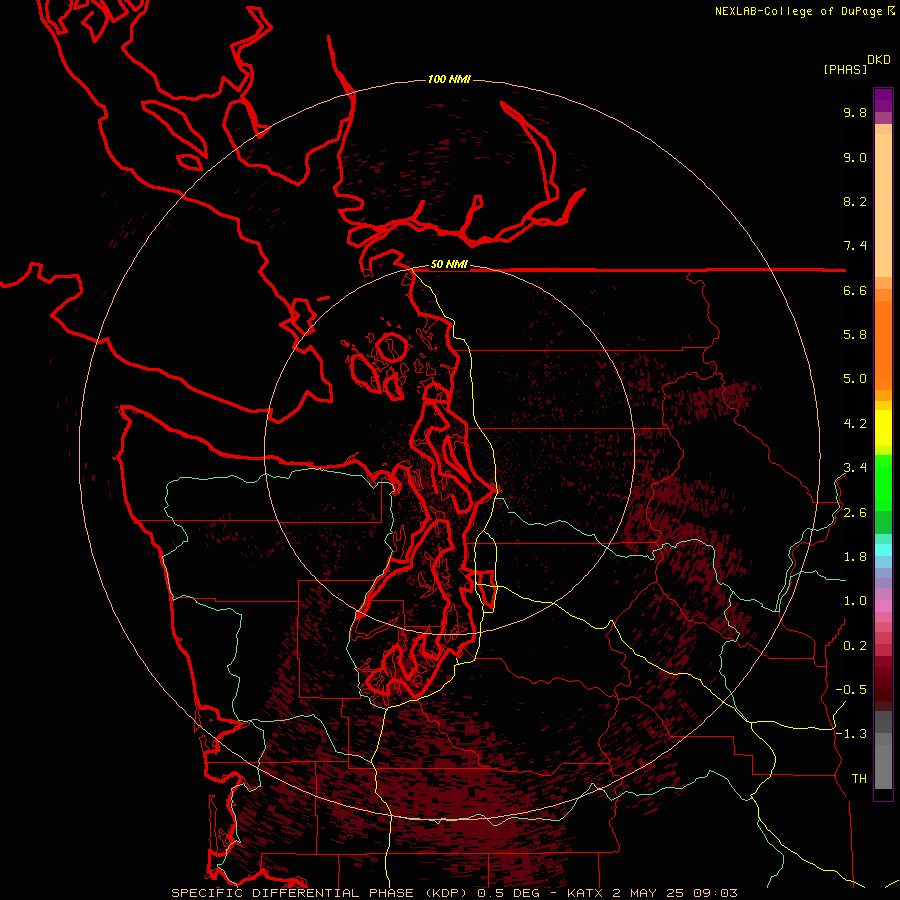
Task: Select the 7.4 legend value
Action: [855, 246]
